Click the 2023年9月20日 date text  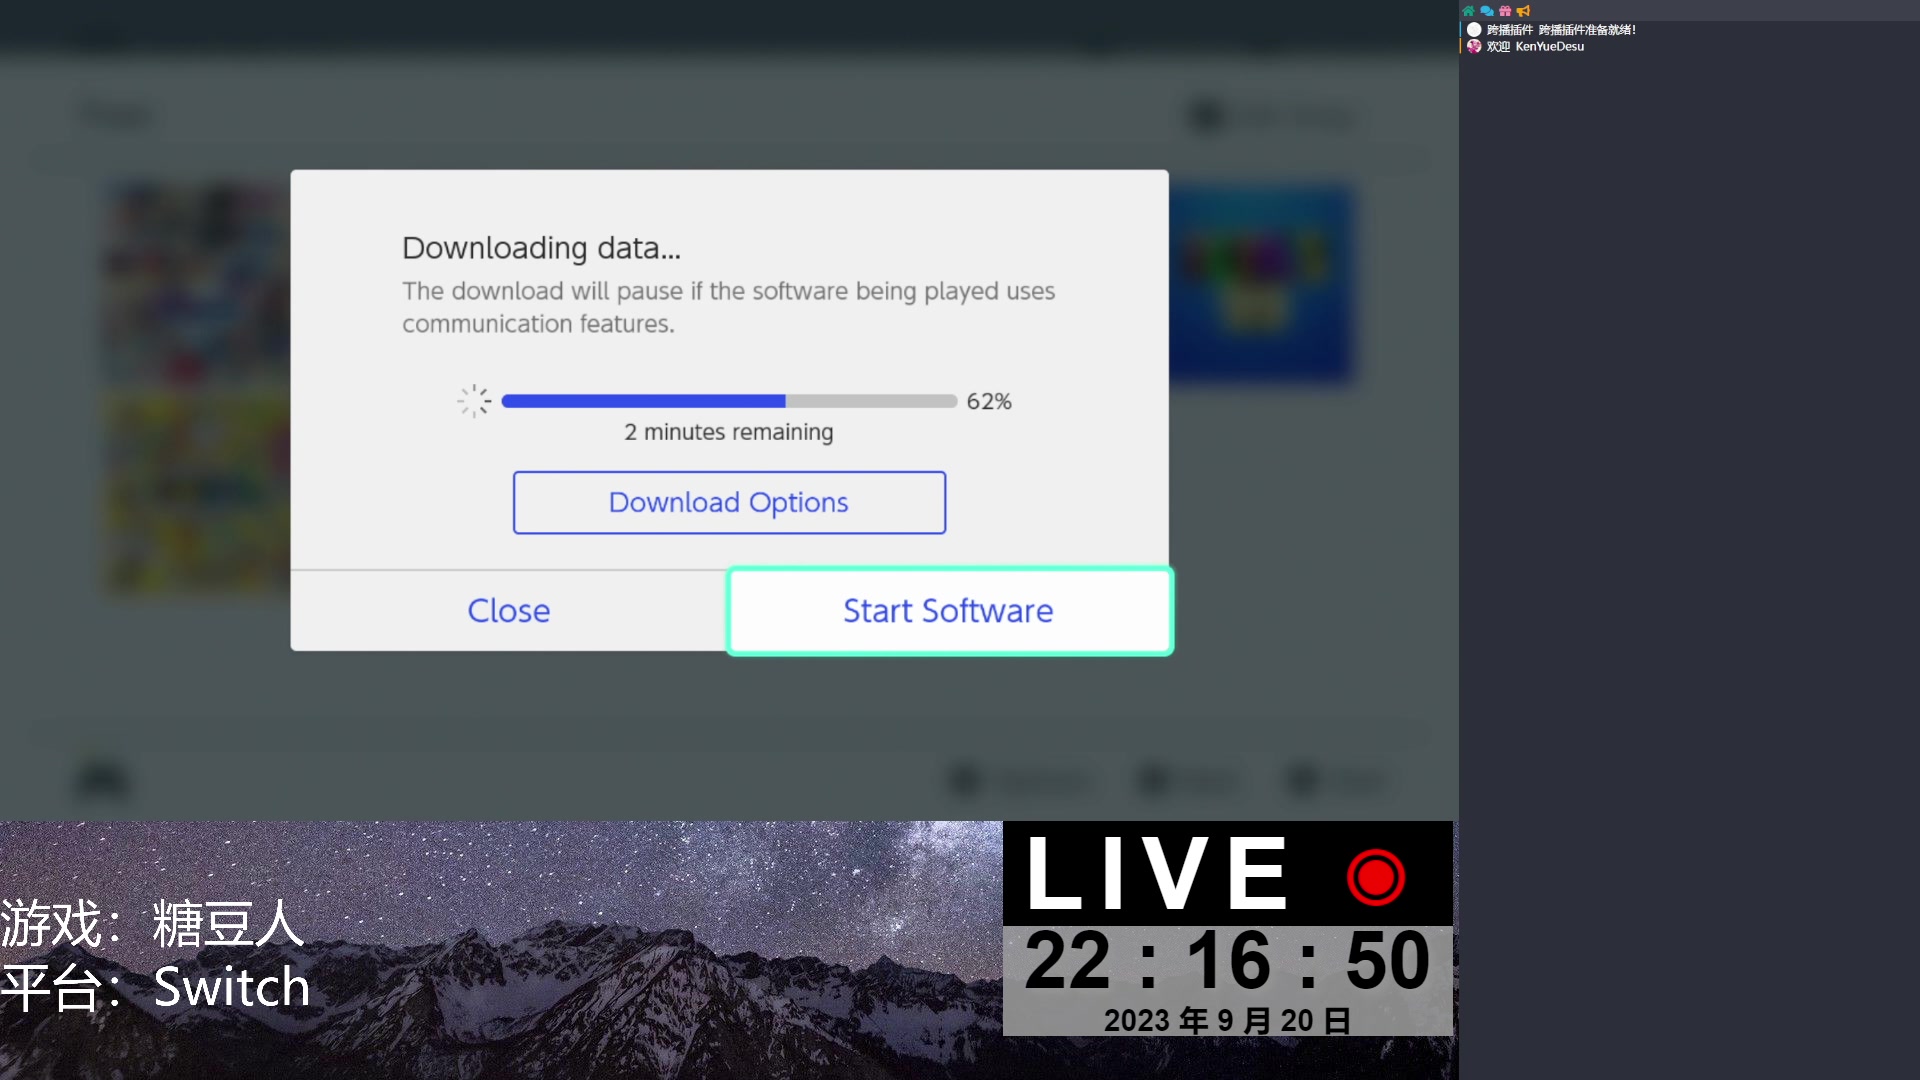(x=1227, y=1020)
